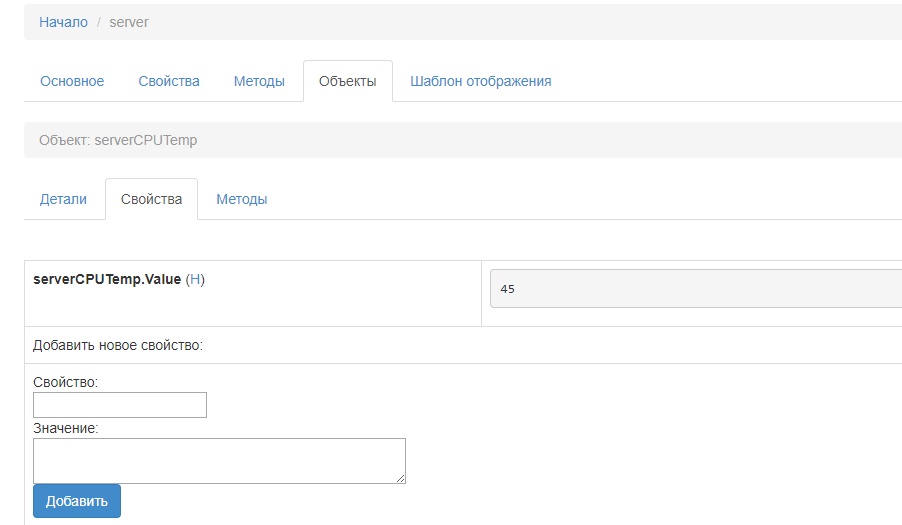Focus the Свойство name input field

tap(120, 405)
